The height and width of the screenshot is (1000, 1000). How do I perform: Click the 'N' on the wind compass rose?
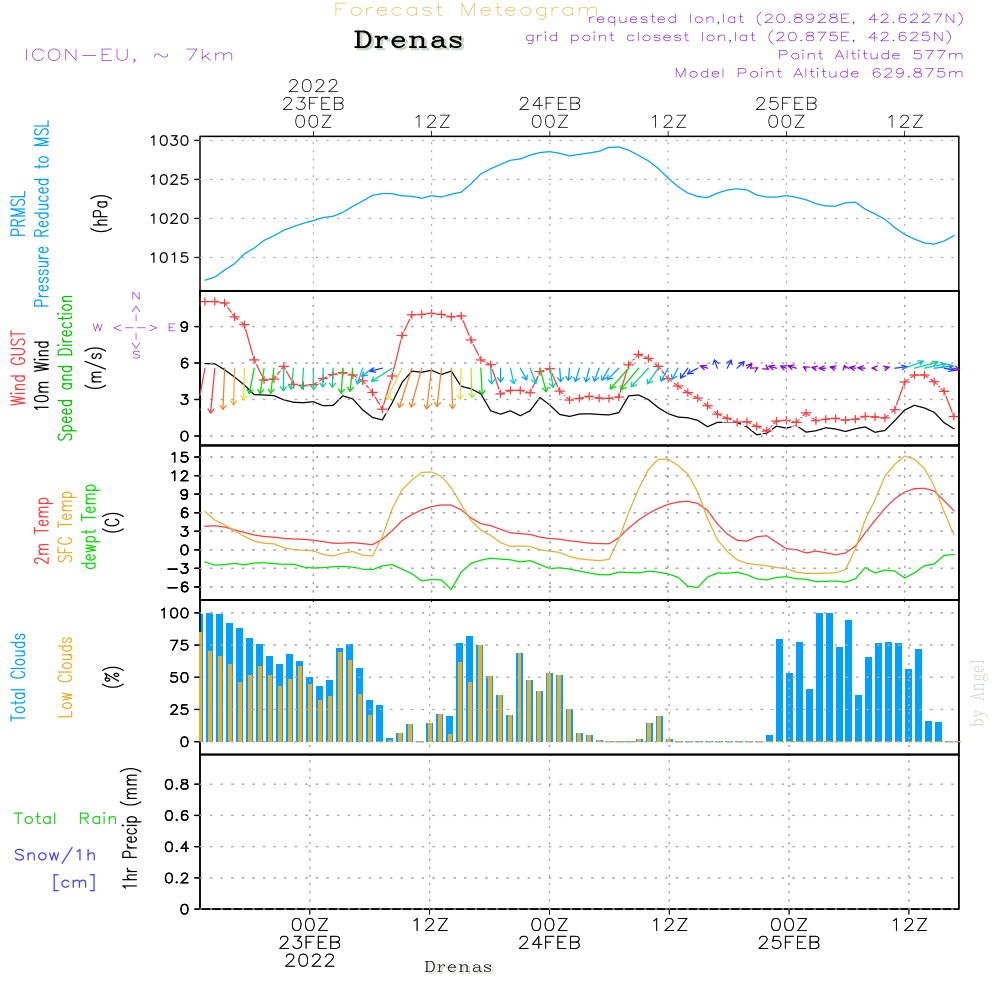click(x=136, y=296)
